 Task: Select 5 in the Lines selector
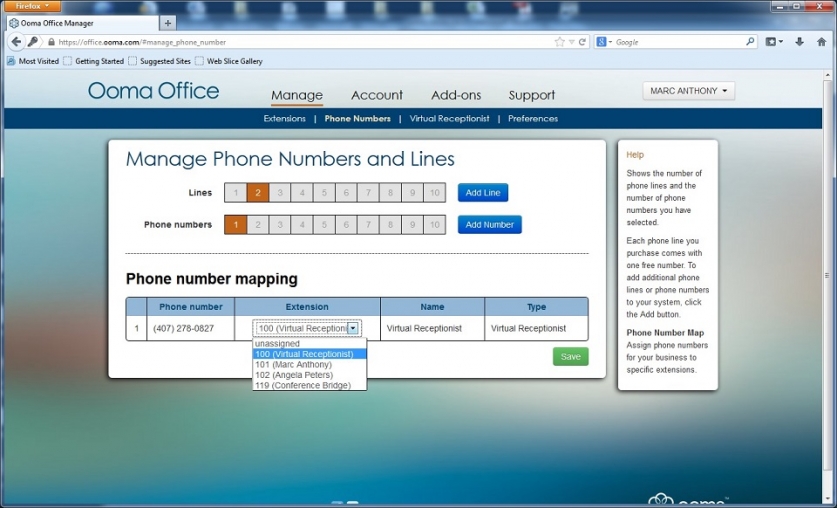[324, 193]
